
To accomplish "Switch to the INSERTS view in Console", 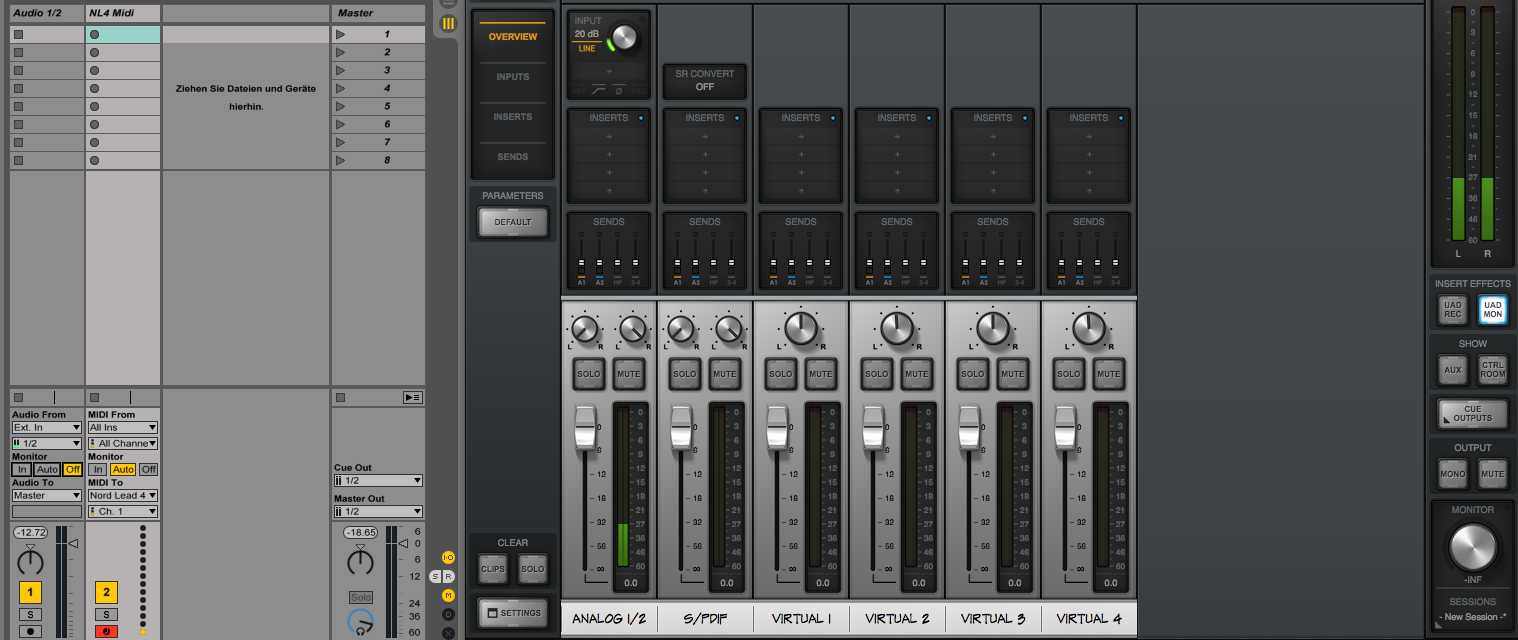I will pos(512,117).
